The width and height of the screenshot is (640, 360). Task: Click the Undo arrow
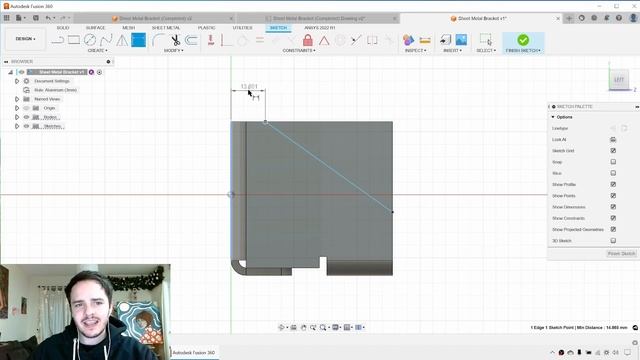48,18
